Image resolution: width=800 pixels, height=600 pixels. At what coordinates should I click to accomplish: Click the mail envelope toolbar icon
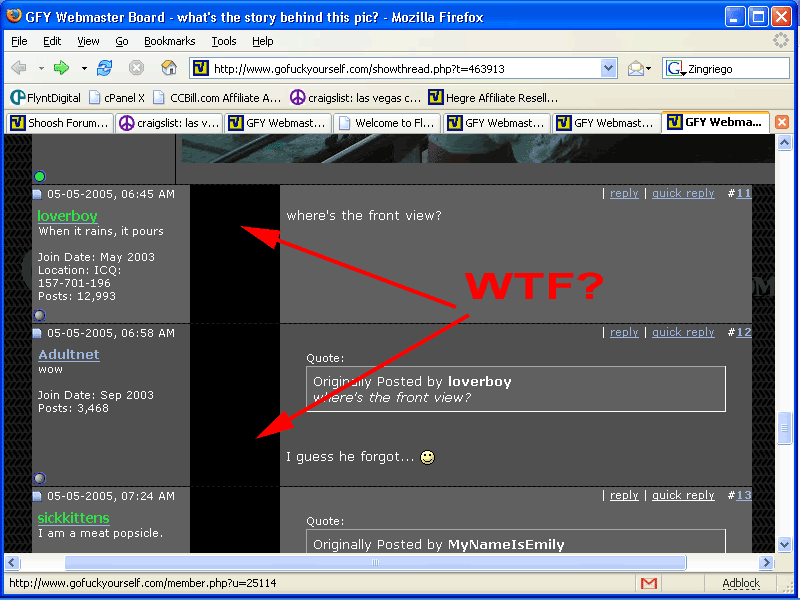click(x=636, y=68)
